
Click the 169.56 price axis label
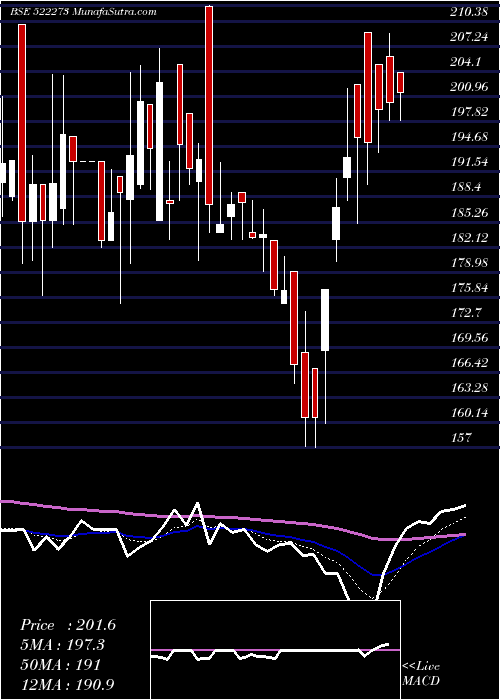pyautogui.click(x=469, y=338)
